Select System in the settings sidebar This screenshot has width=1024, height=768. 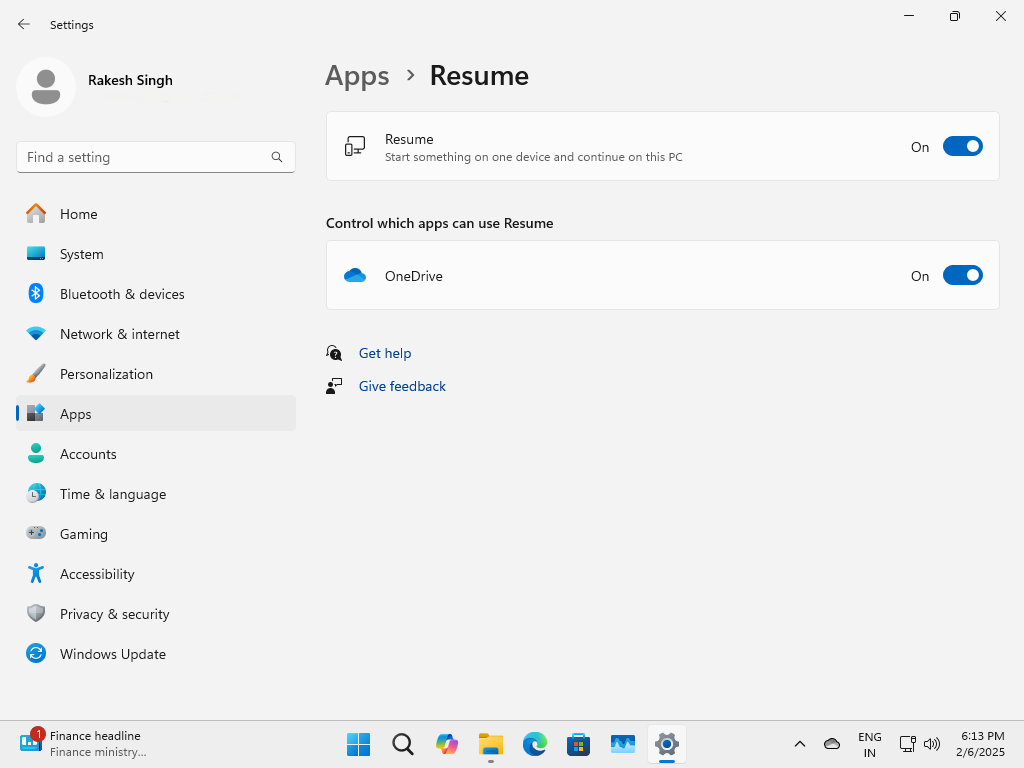[81, 254]
